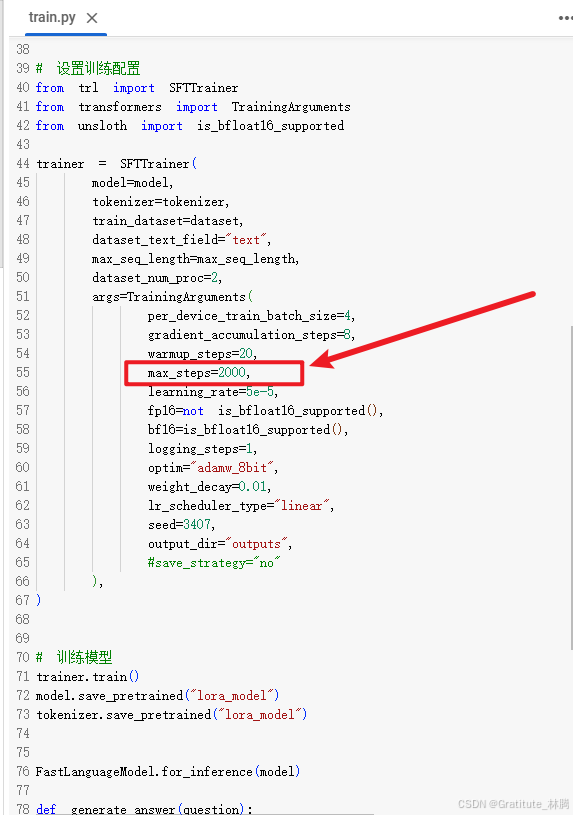Click model.save_pretrained("lora_model") line
The image size is (573, 815).
[158, 695]
